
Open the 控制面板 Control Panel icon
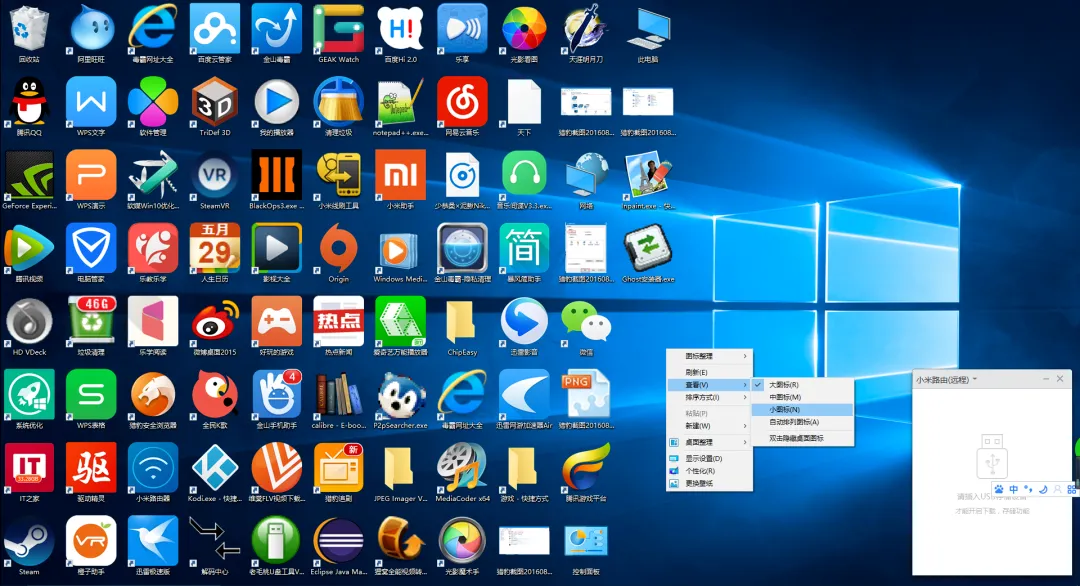(586, 548)
